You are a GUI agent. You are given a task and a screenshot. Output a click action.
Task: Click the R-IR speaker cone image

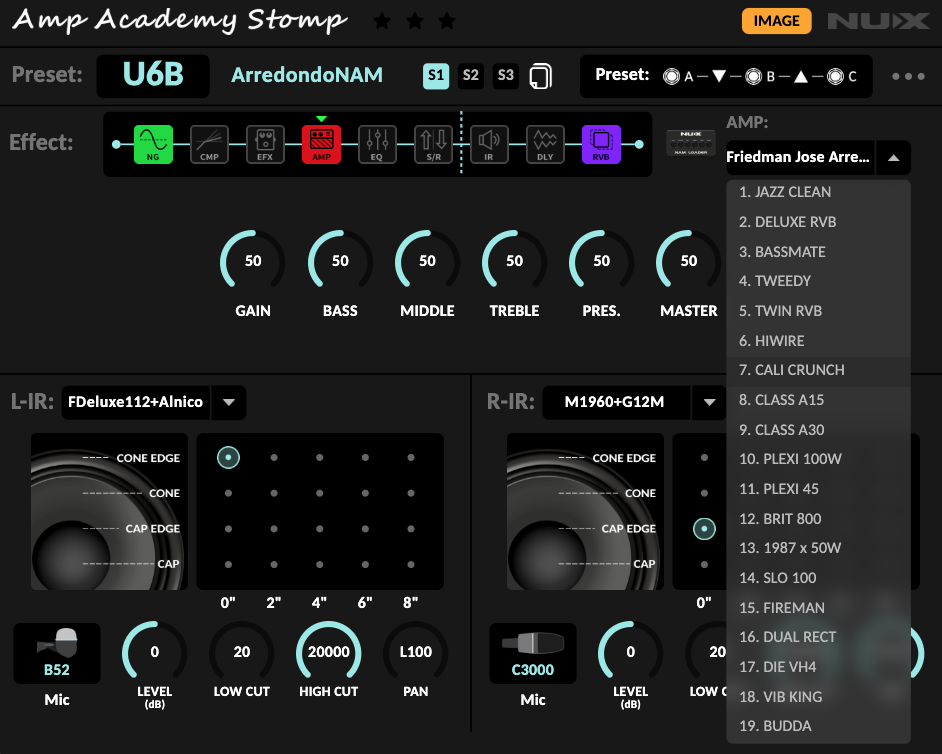click(585, 511)
